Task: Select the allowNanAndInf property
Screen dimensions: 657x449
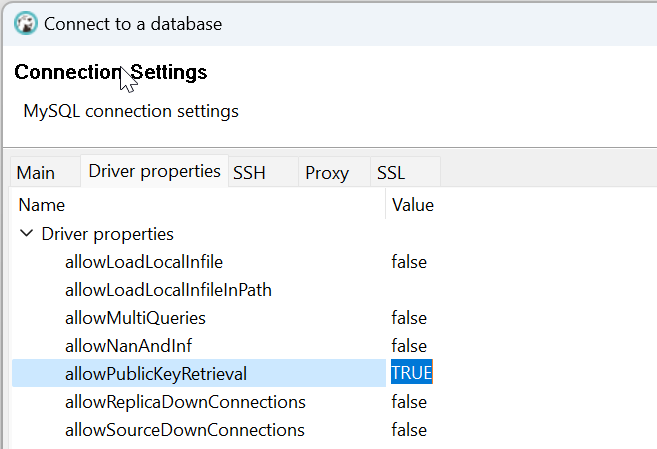Action: [x=127, y=346]
